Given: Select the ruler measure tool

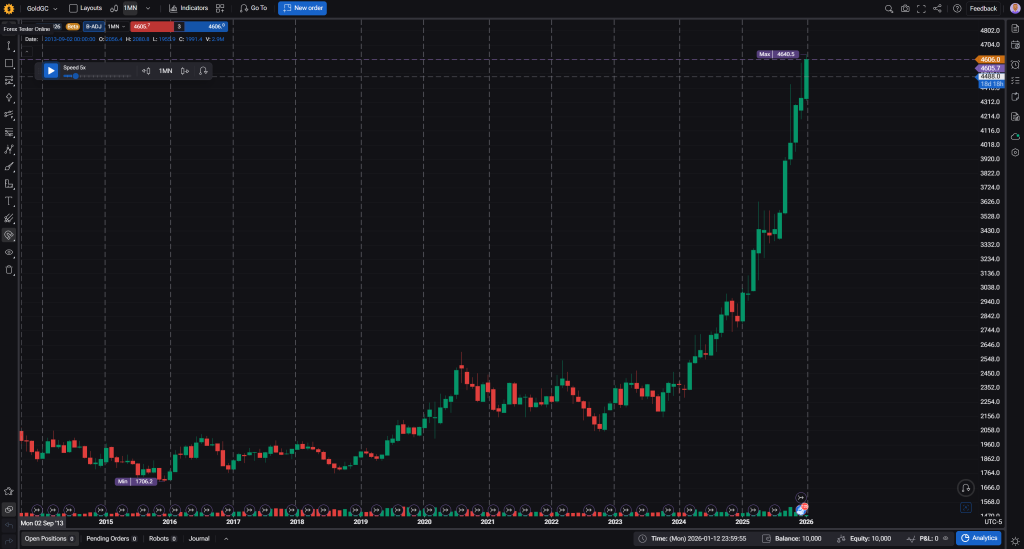Looking at the screenshot, I should click(8, 184).
